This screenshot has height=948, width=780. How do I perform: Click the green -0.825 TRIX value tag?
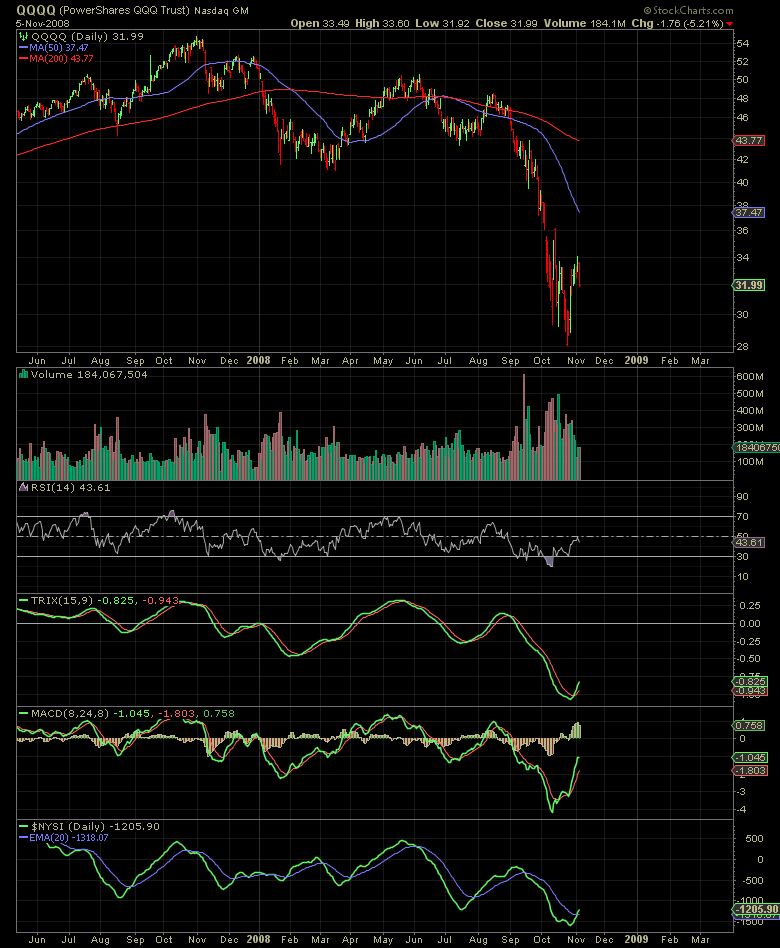[750, 681]
